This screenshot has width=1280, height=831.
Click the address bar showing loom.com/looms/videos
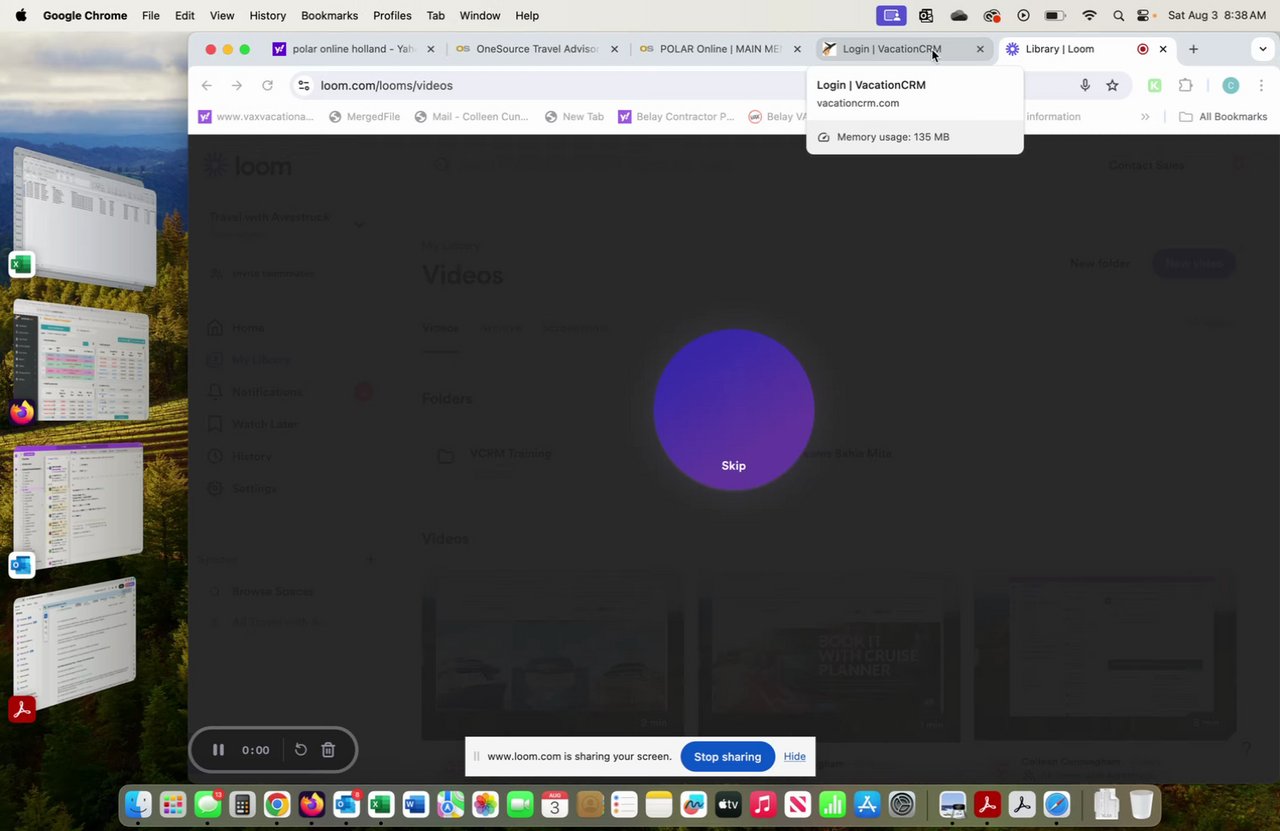coord(386,86)
